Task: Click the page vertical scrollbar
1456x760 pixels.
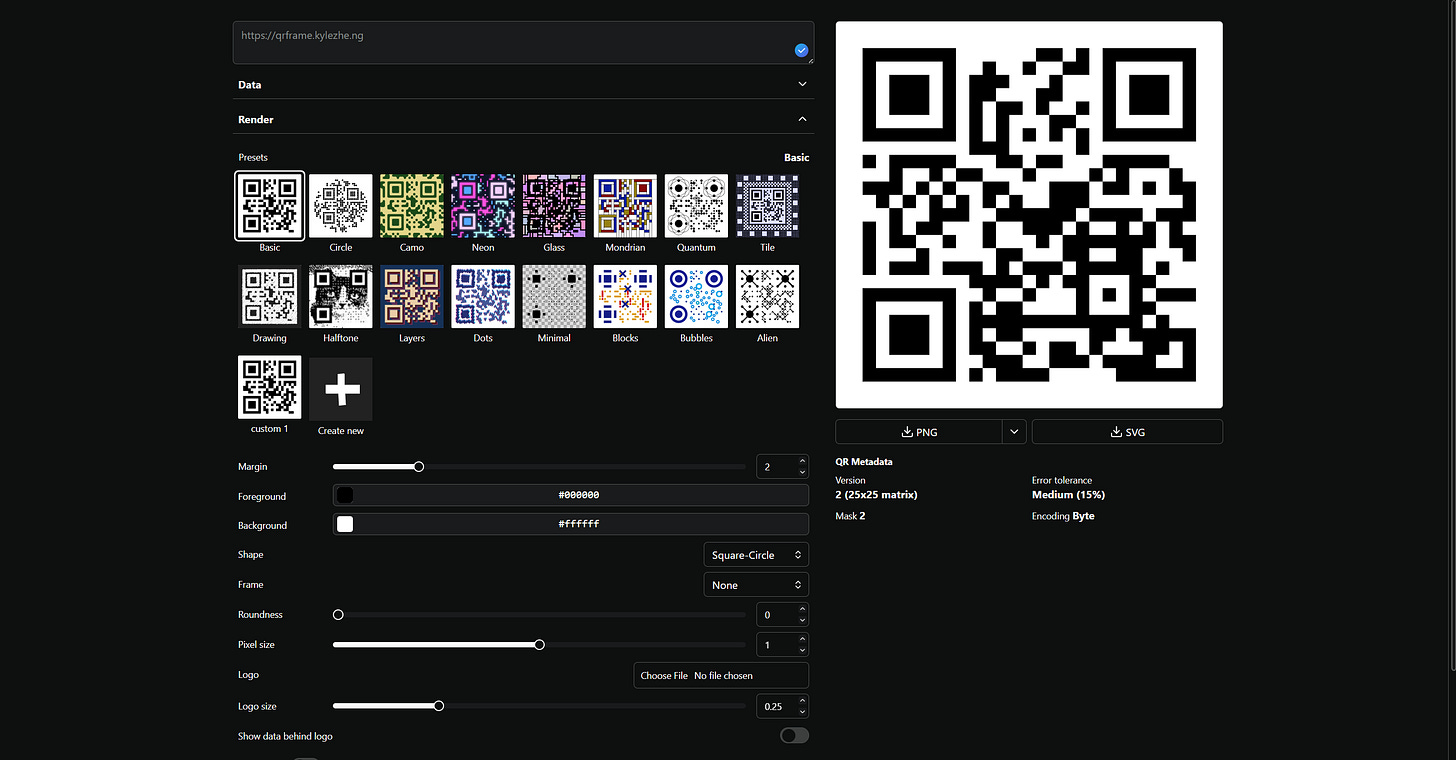Action: [1451, 335]
